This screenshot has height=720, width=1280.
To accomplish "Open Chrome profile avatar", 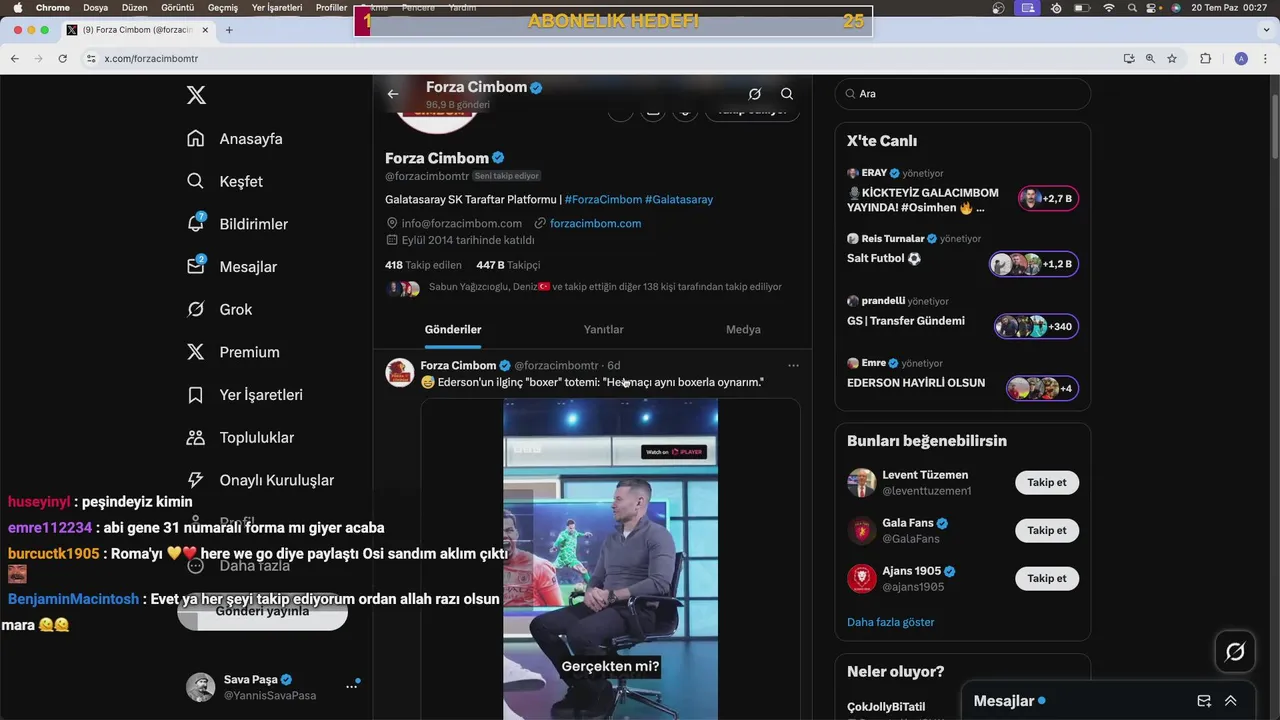I will [1241, 59].
